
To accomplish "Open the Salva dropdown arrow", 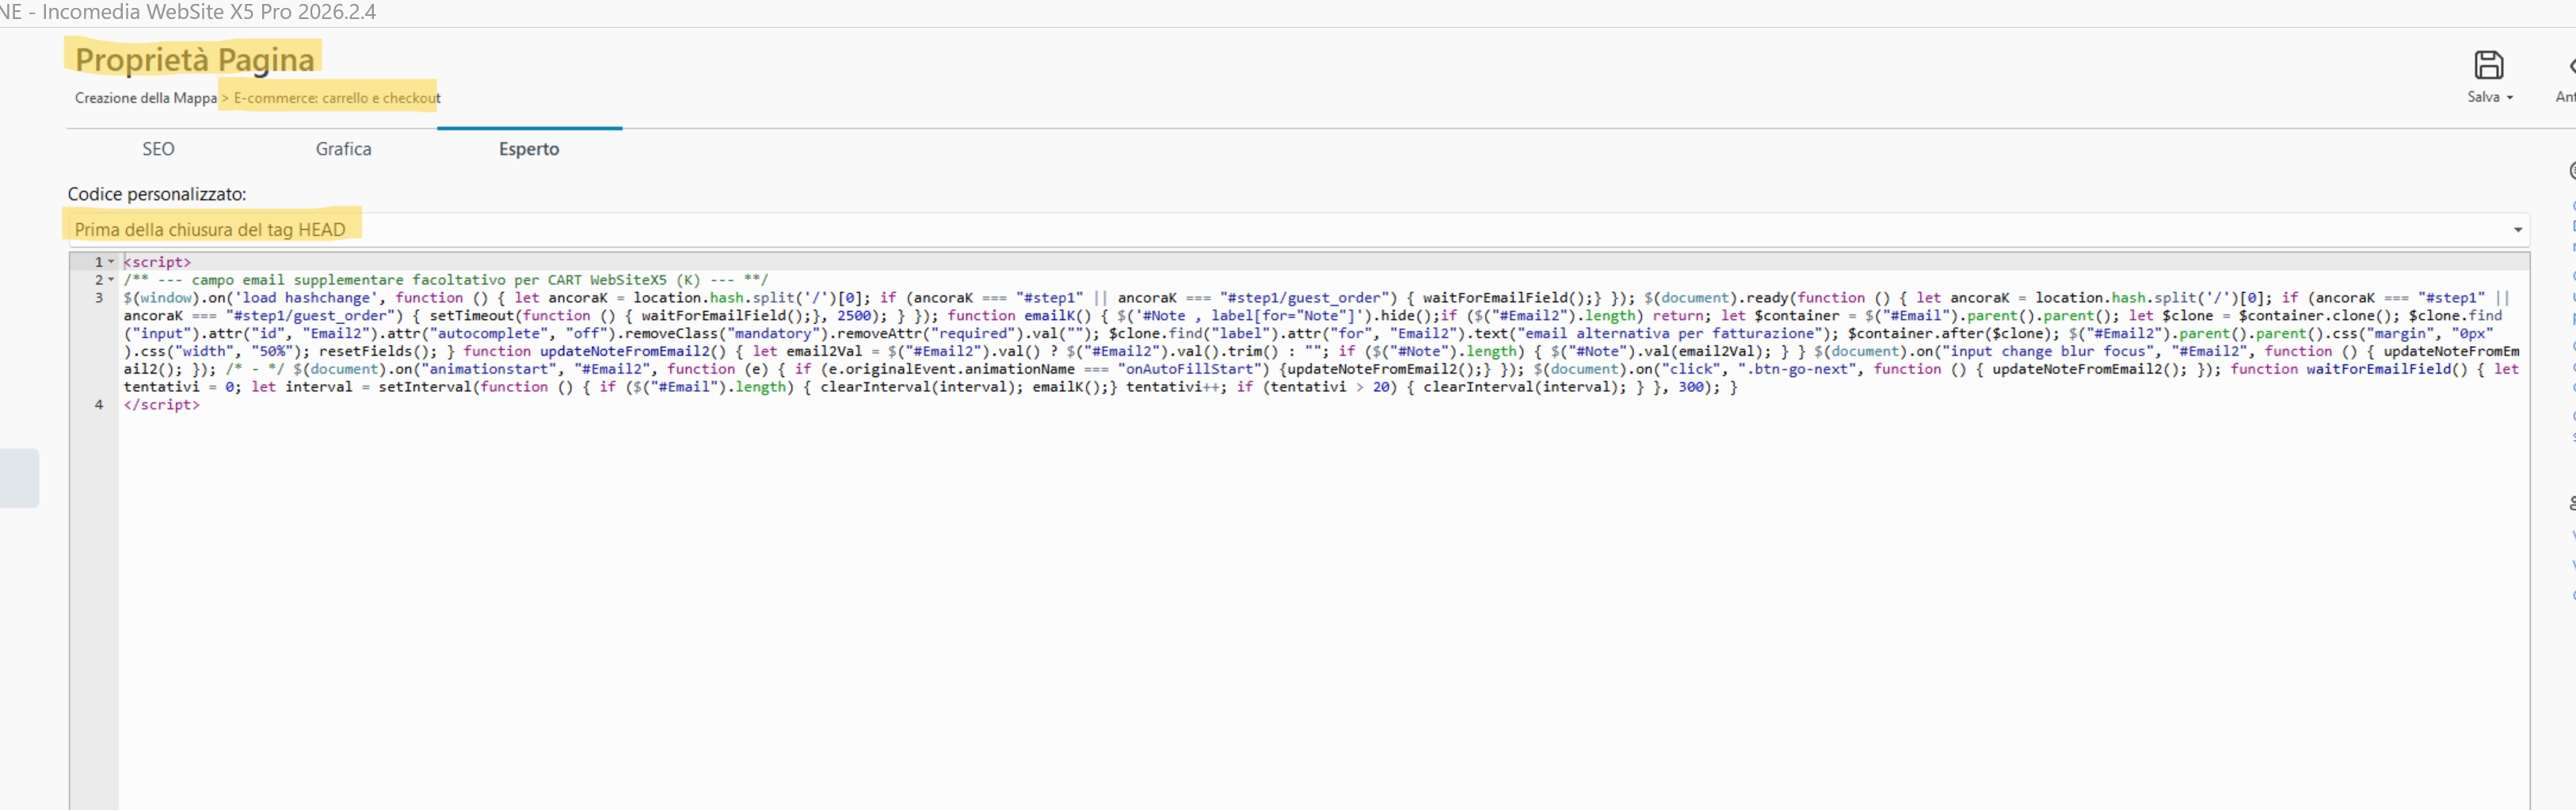I will [x=2510, y=98].
